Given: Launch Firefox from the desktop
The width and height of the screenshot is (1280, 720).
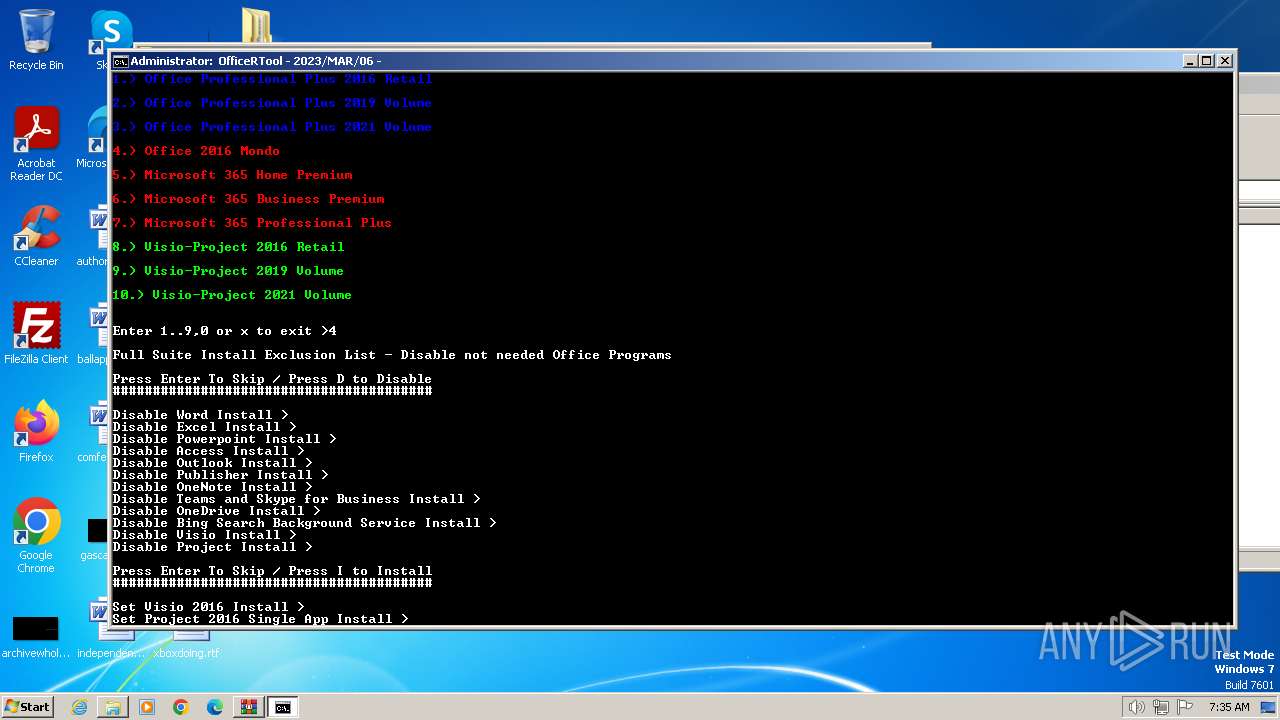Looking at the screenshot, I should 36,432.
